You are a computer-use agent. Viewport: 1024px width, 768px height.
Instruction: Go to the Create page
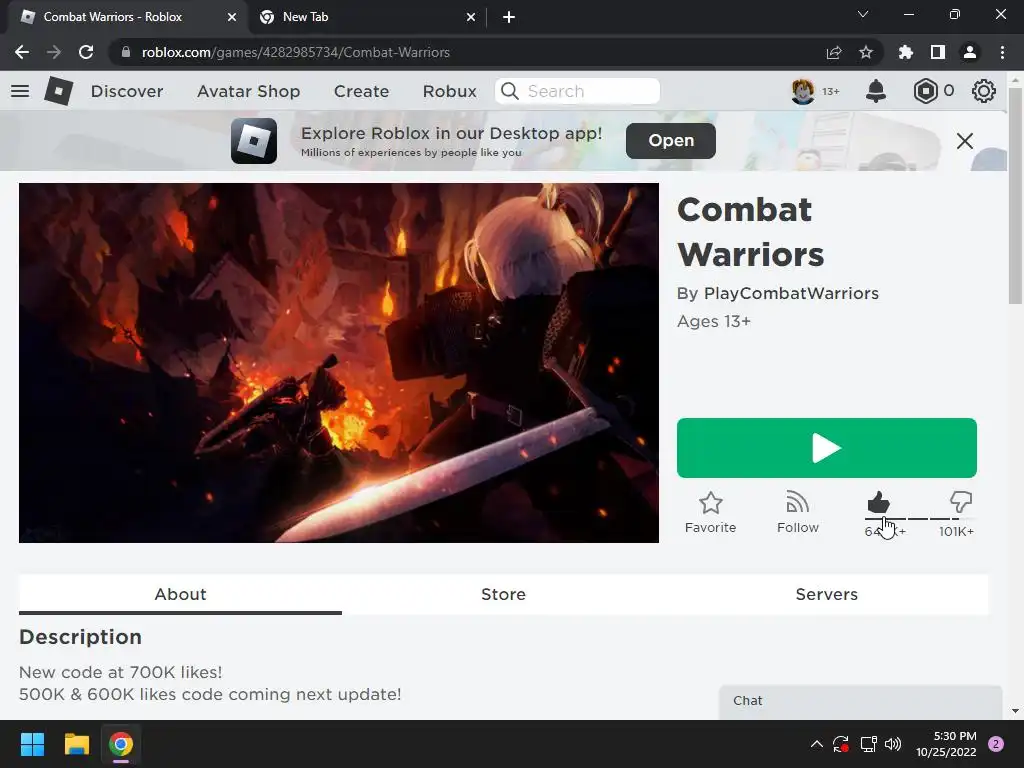361,91
